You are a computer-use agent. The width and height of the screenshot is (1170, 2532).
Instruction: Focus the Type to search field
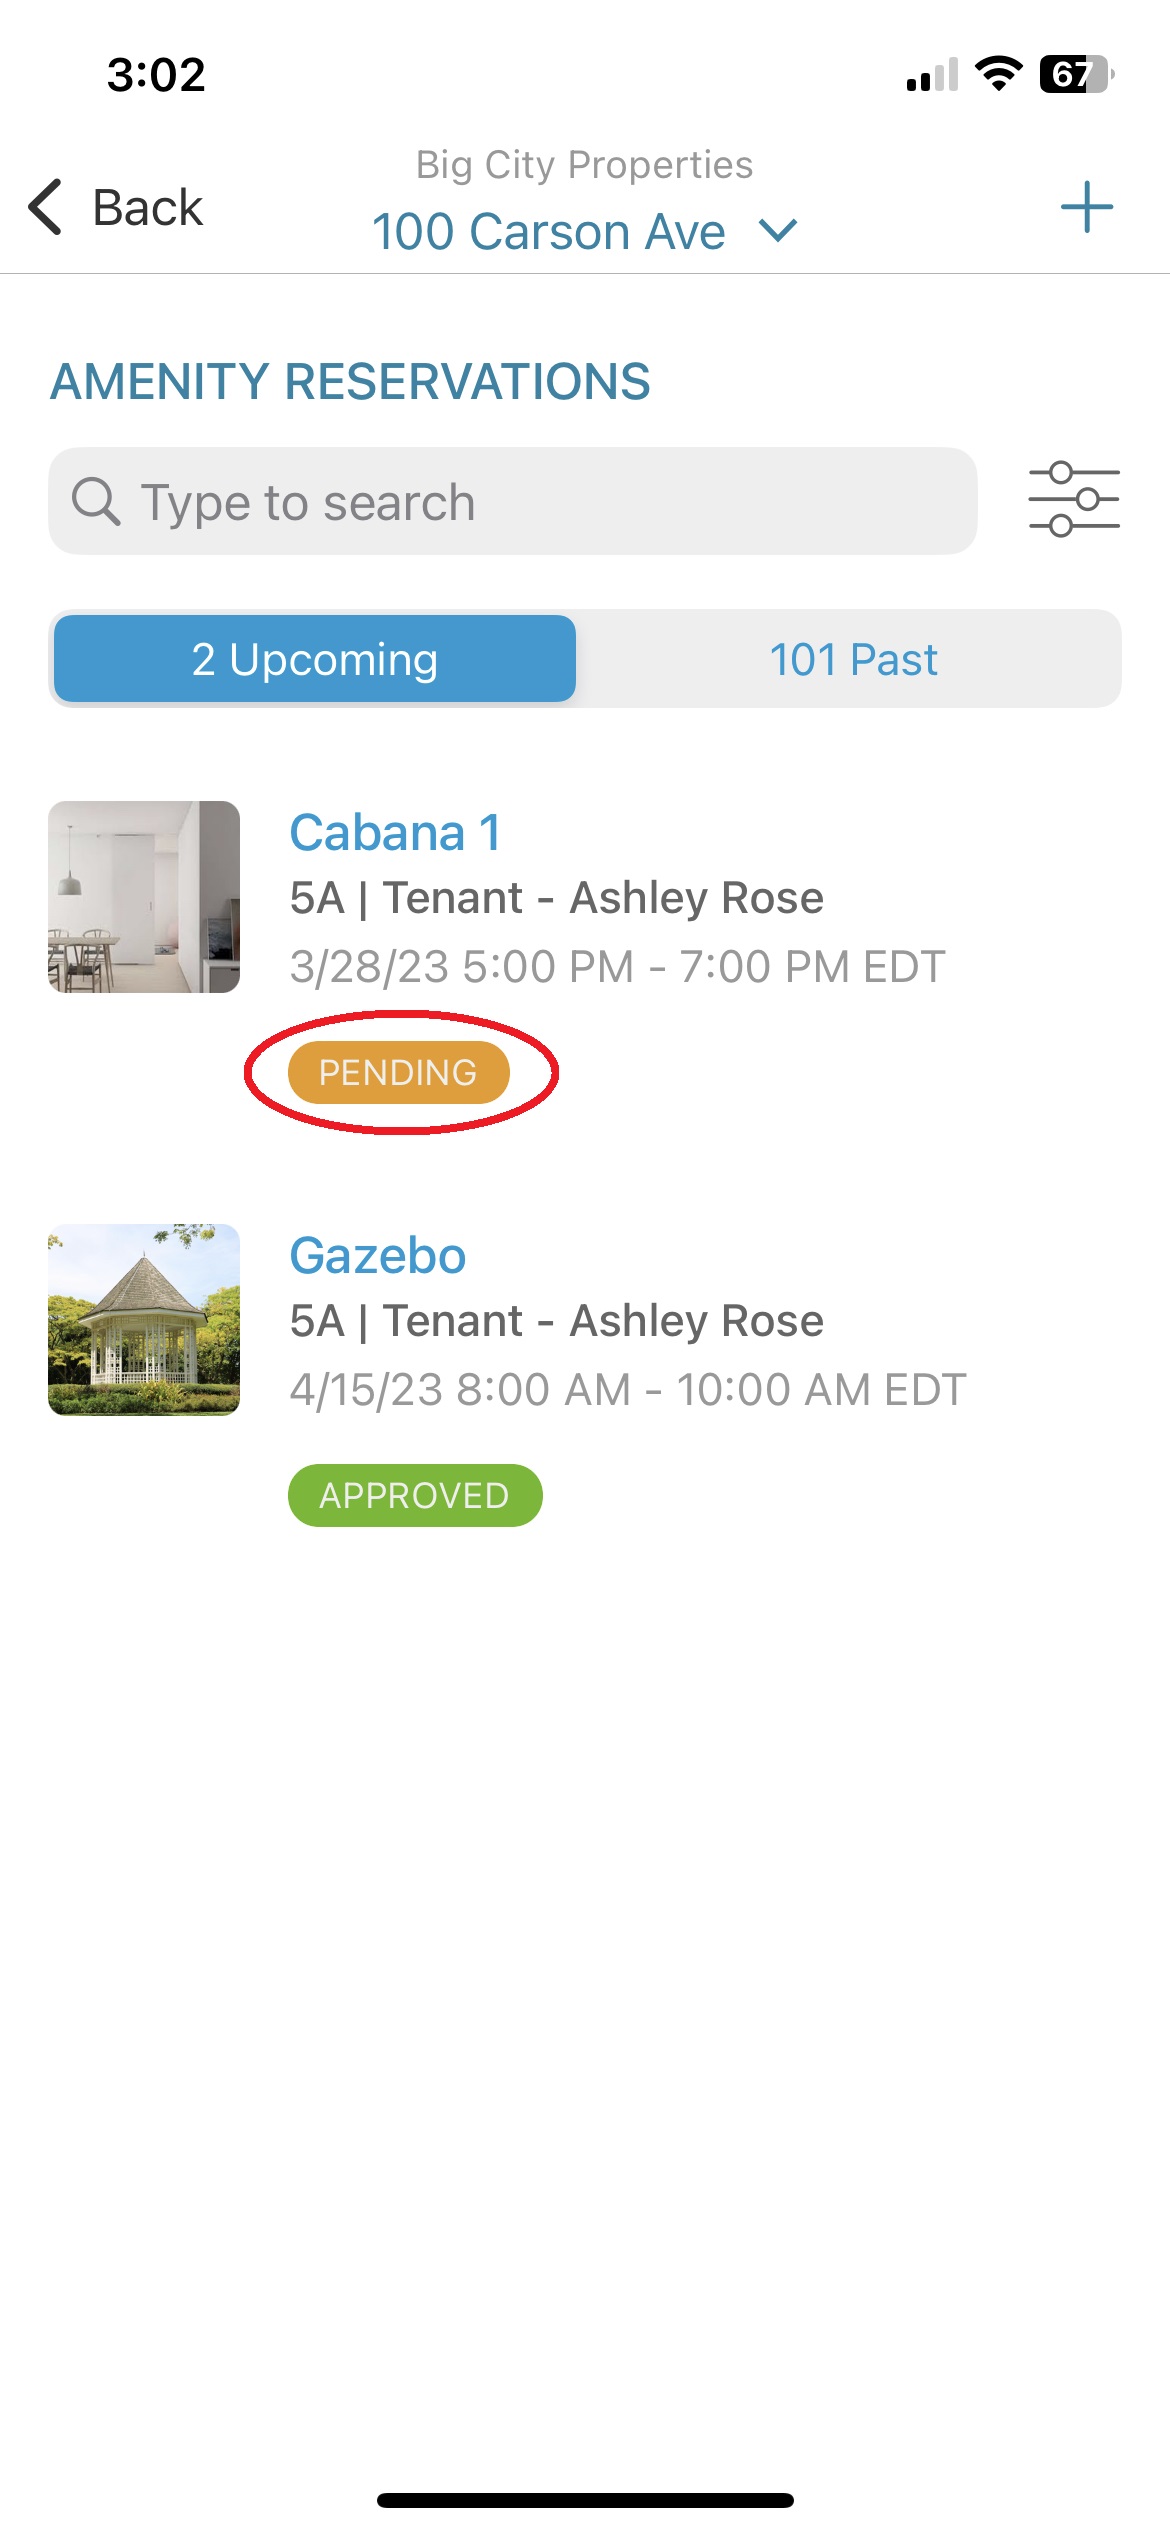[513, 501]
